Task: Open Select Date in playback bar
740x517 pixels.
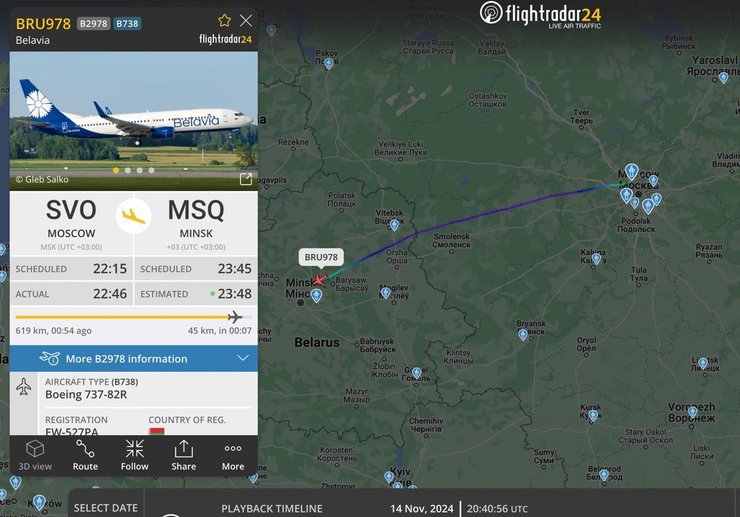Action: tap(106, 508)
